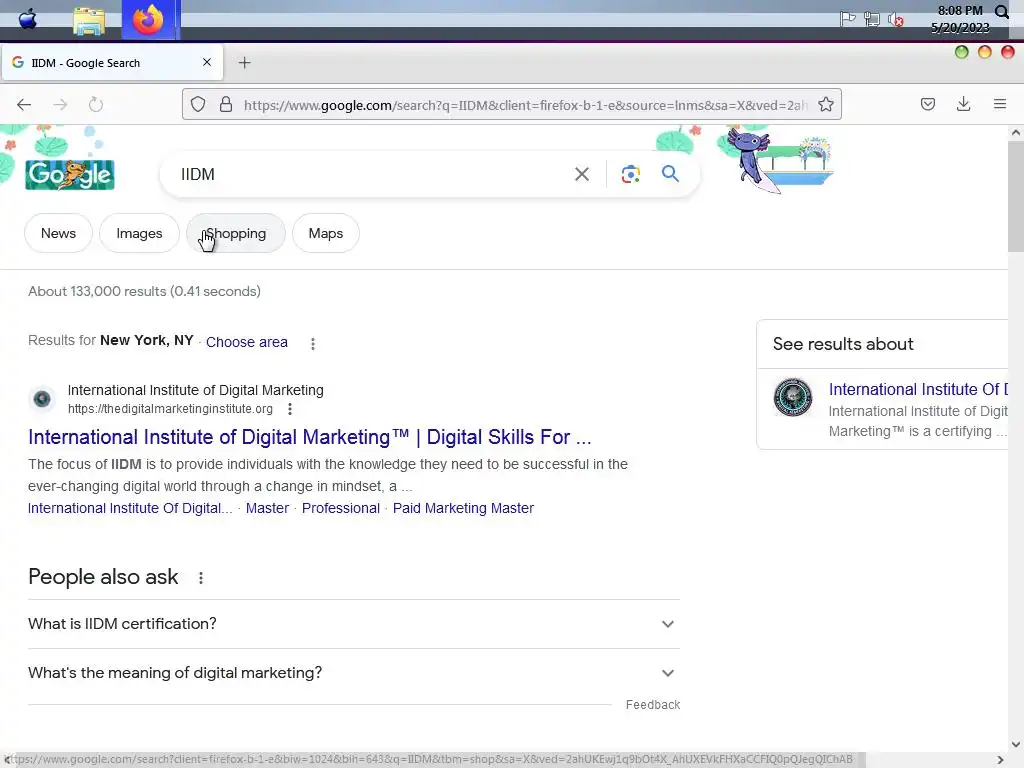This screenshot has height=768, width=1024.
Task: Expand What's the meaning of digital marketing
Action: point(354,673)
